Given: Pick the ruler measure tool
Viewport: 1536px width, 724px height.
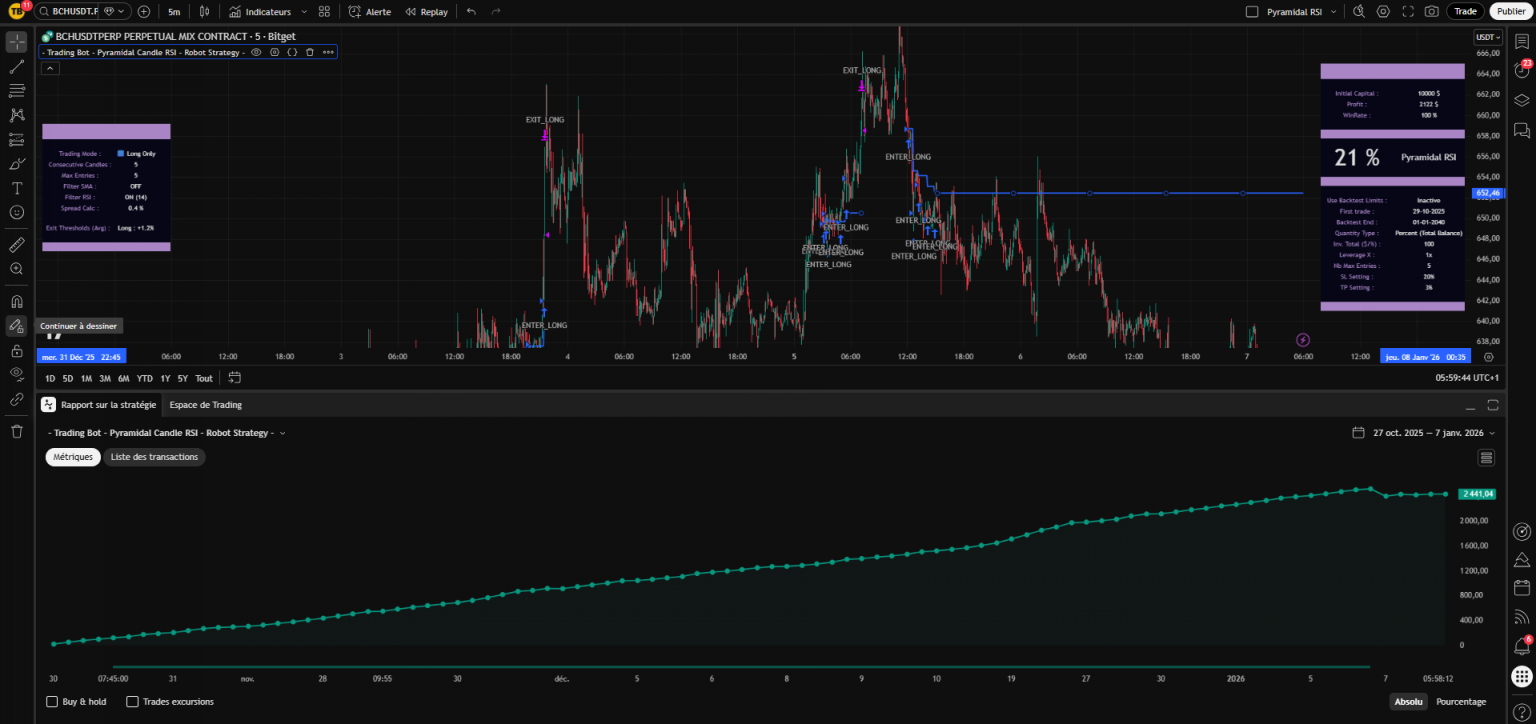Looking at the screenshot, I should pos(15,244).
